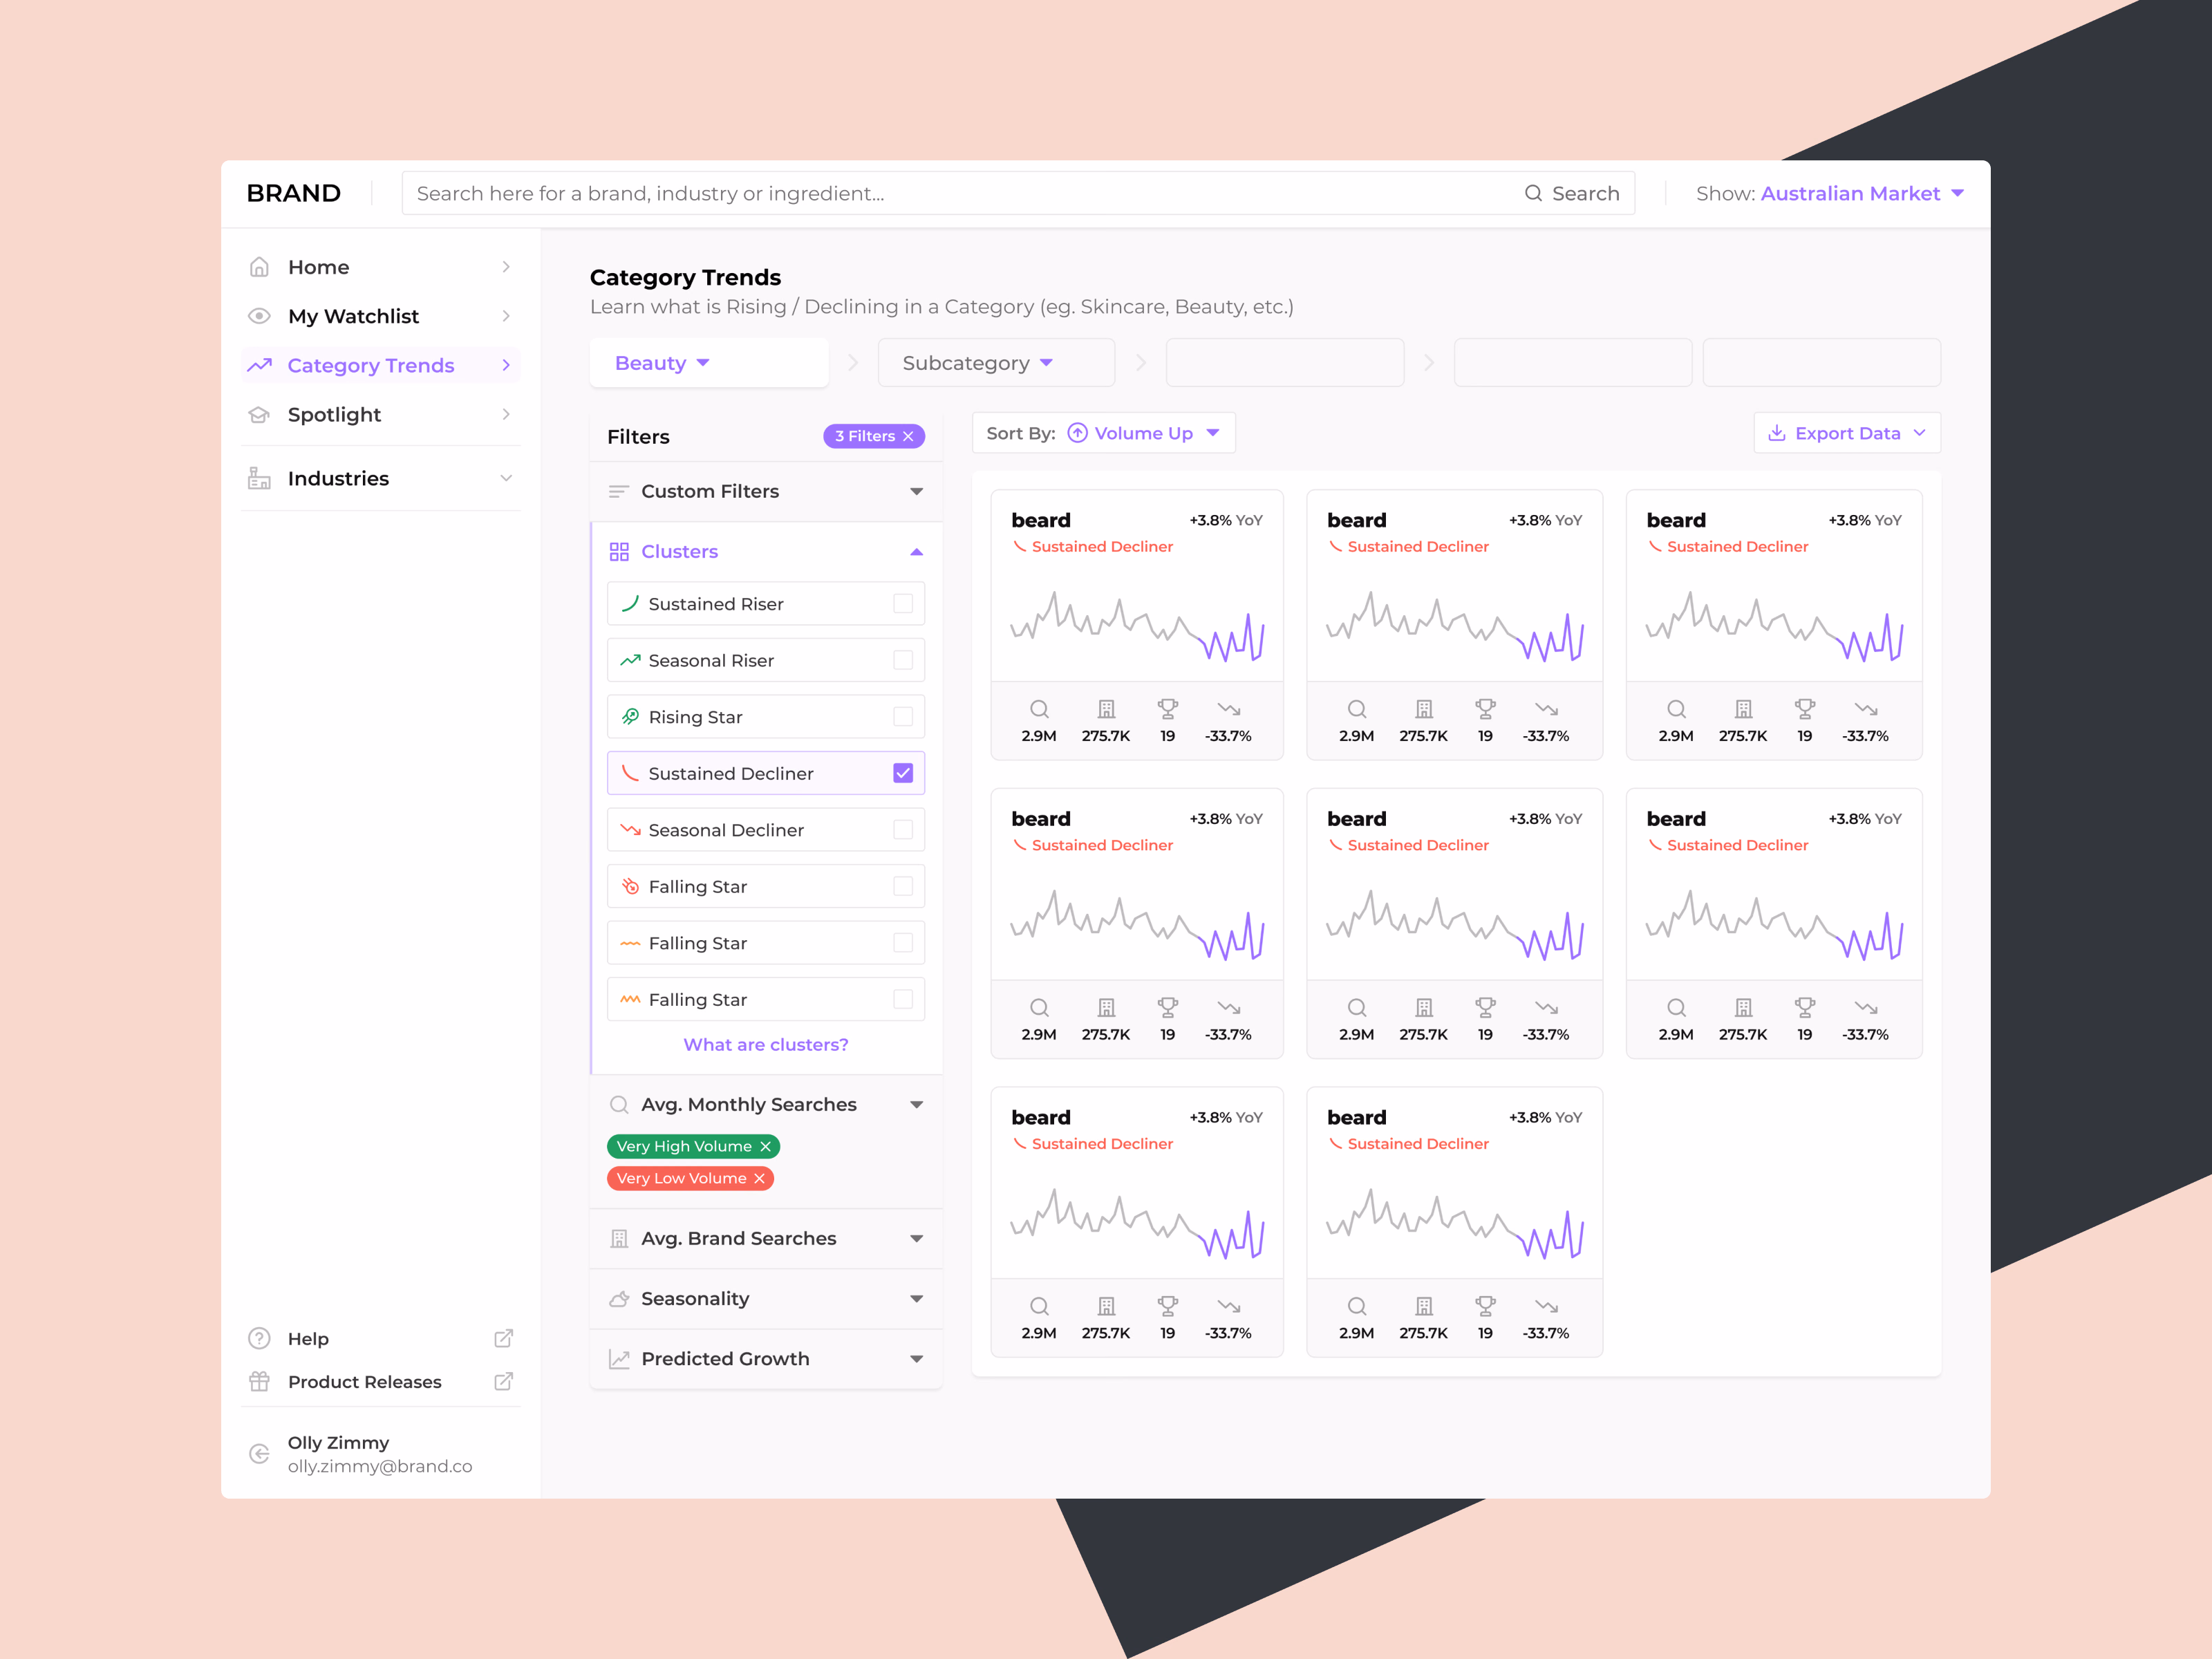
Task: Expand the Seasonality filter
Action: (x=766, y=1298)
